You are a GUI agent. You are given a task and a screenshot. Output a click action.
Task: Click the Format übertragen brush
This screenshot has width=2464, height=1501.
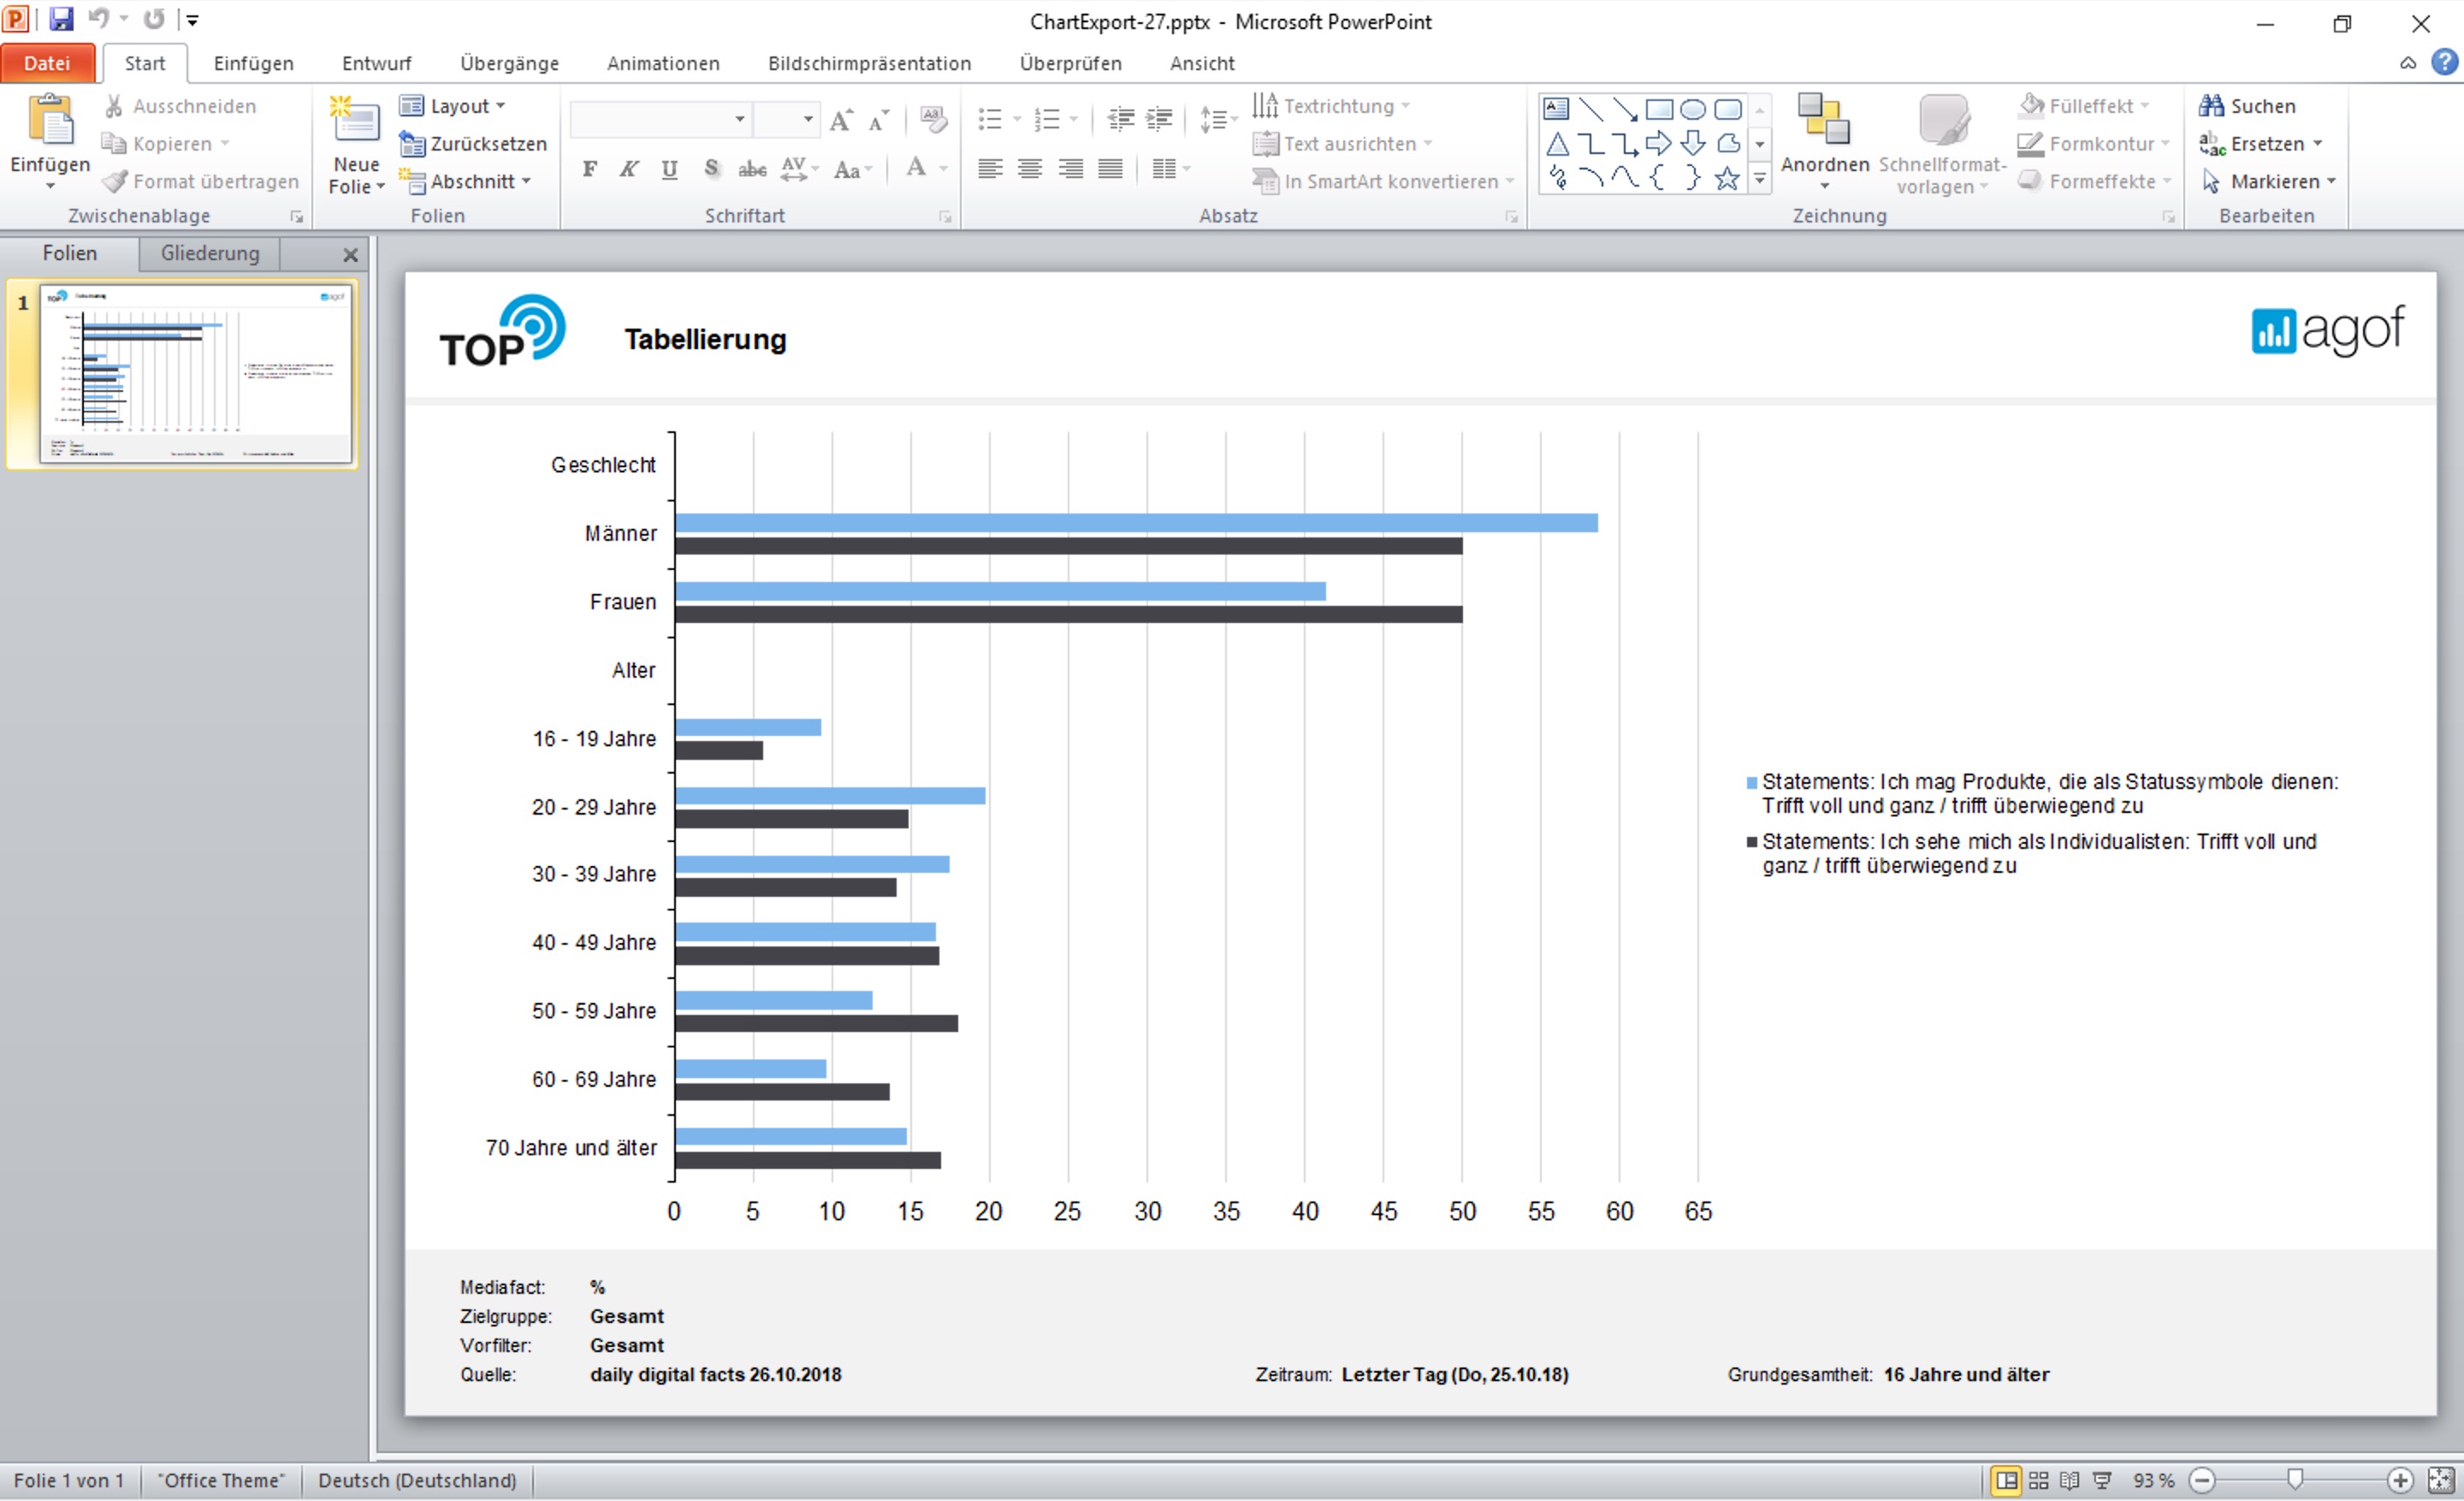click(x=115, y=181)
